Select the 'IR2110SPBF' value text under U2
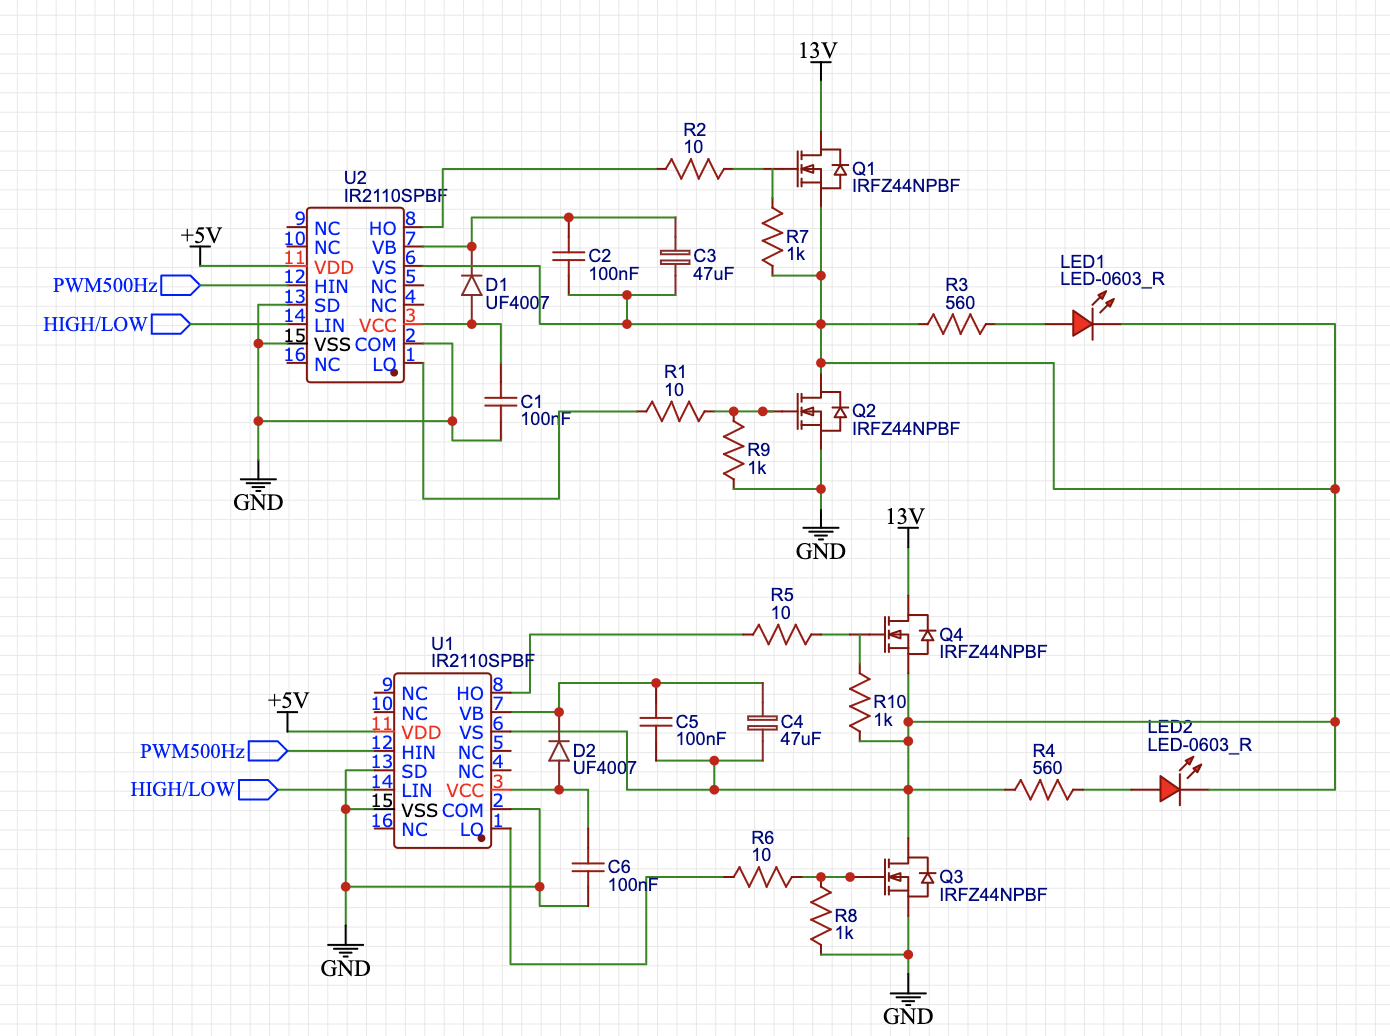The image size is (1390, 1036). tap(396, 196)
